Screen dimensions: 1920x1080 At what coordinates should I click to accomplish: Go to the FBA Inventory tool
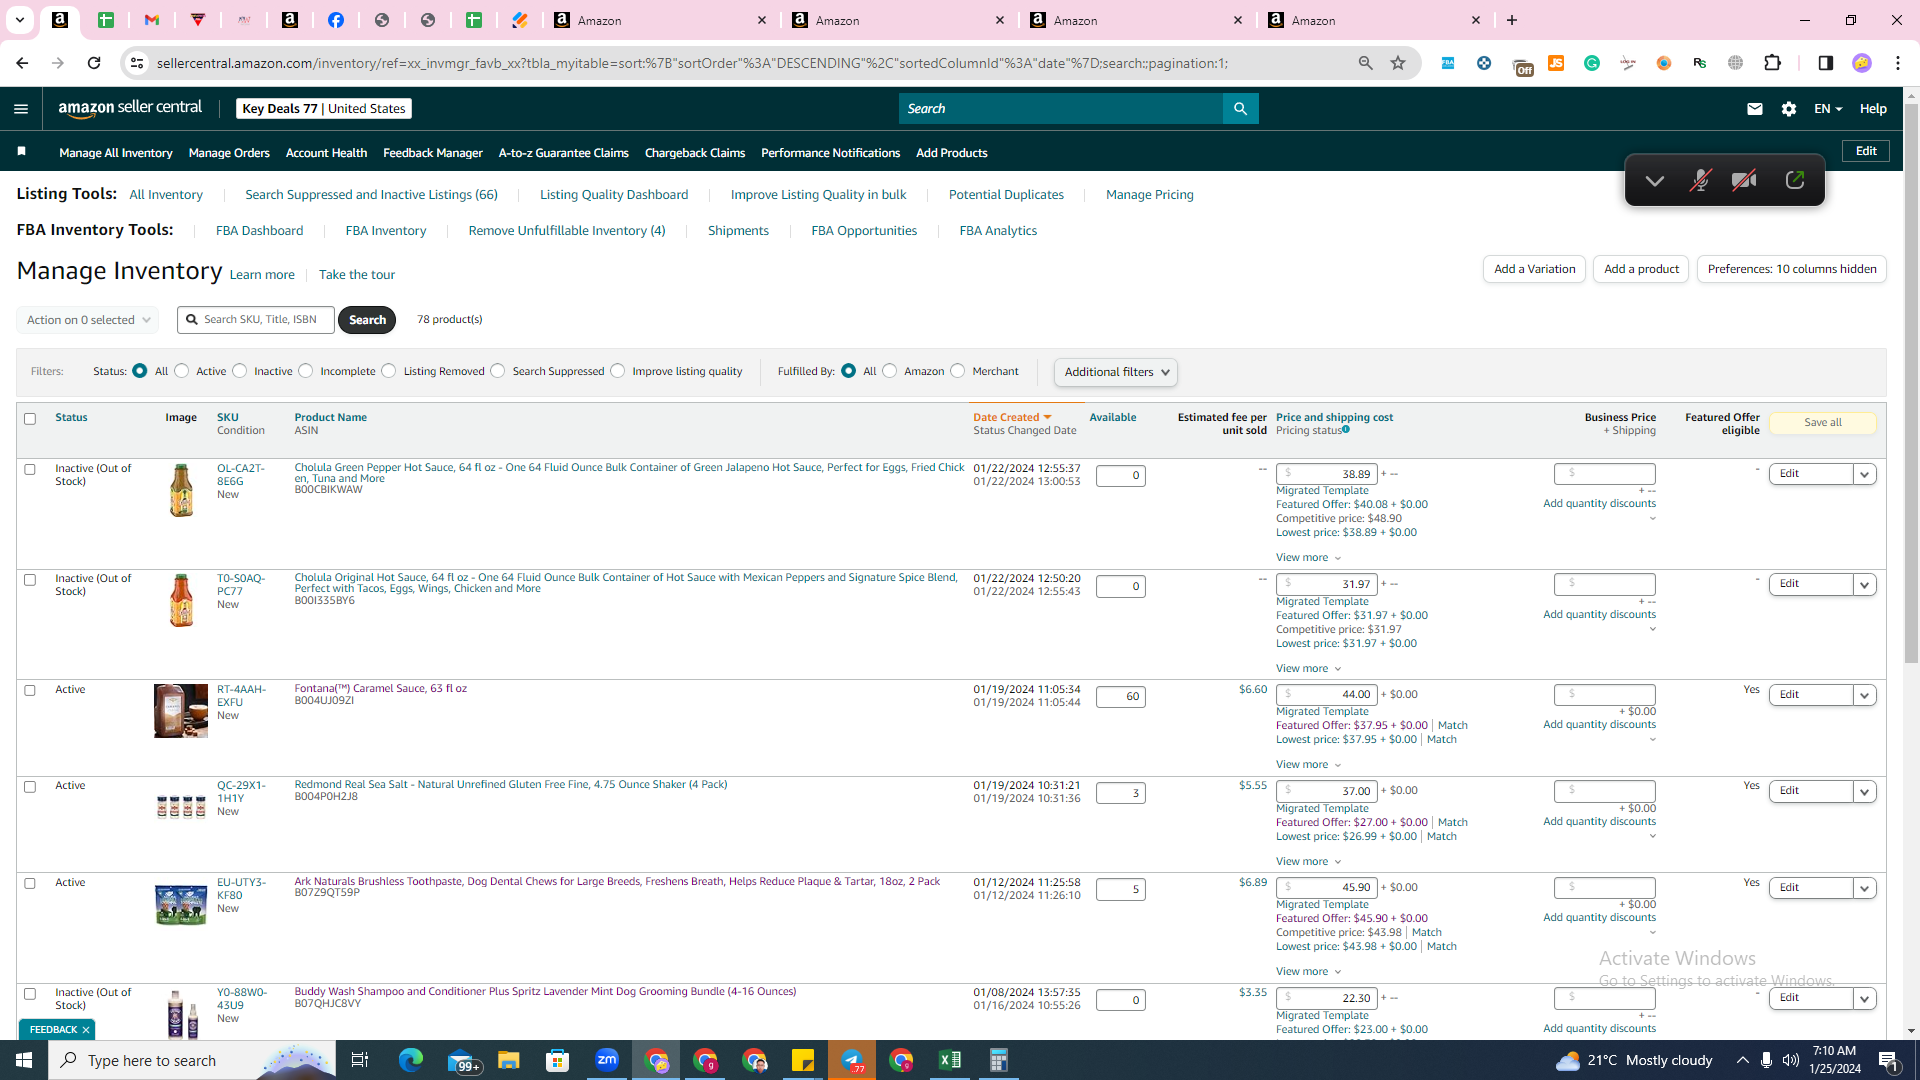[386, 231]
